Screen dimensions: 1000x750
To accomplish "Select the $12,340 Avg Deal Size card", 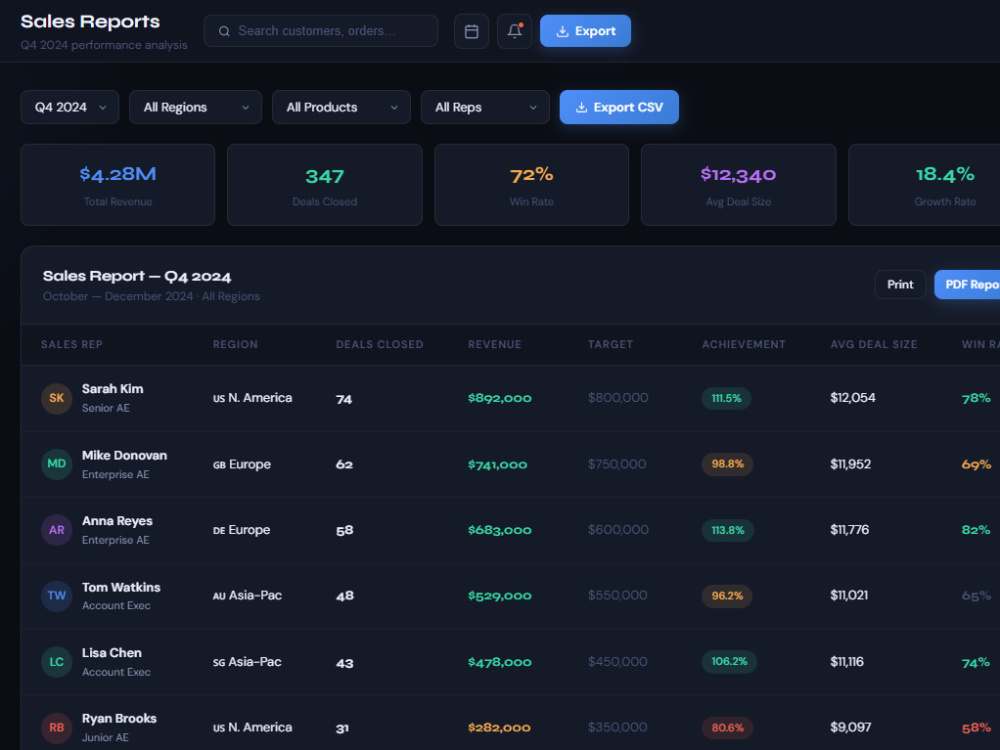I will point(739,185).
